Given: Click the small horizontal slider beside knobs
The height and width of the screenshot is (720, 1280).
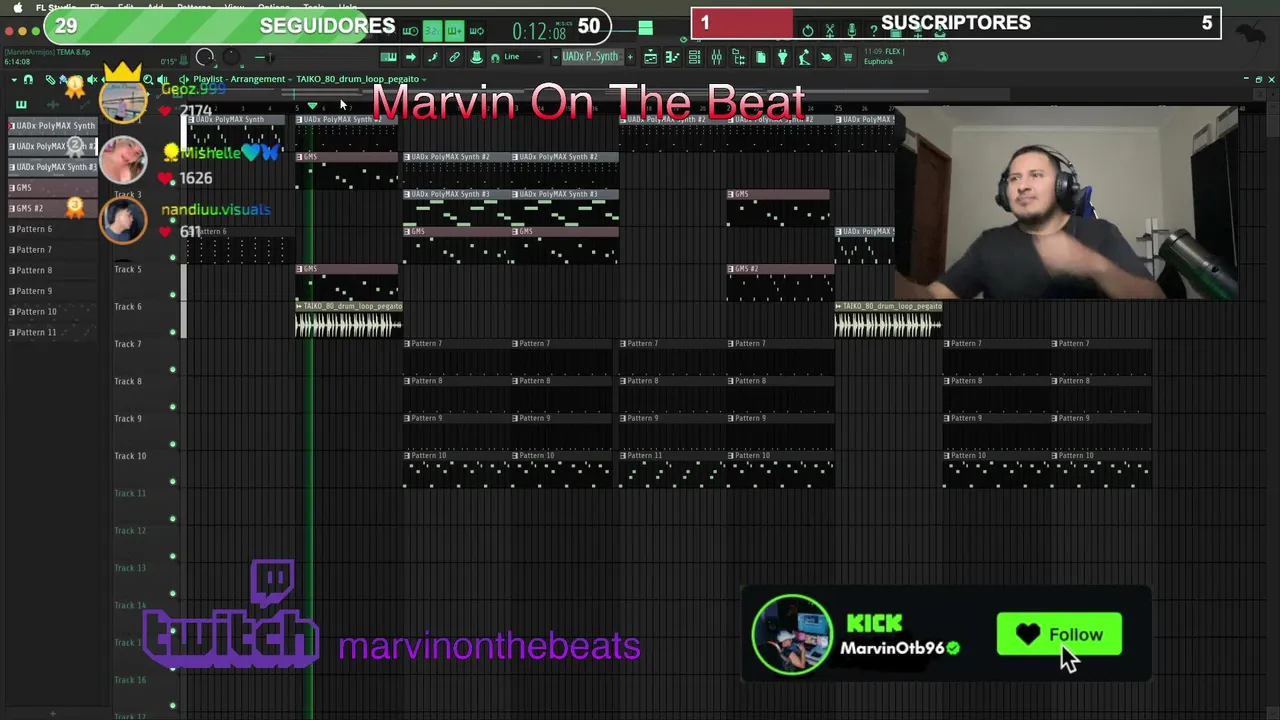Looking at the screenshot, I should tap(265, 57).
